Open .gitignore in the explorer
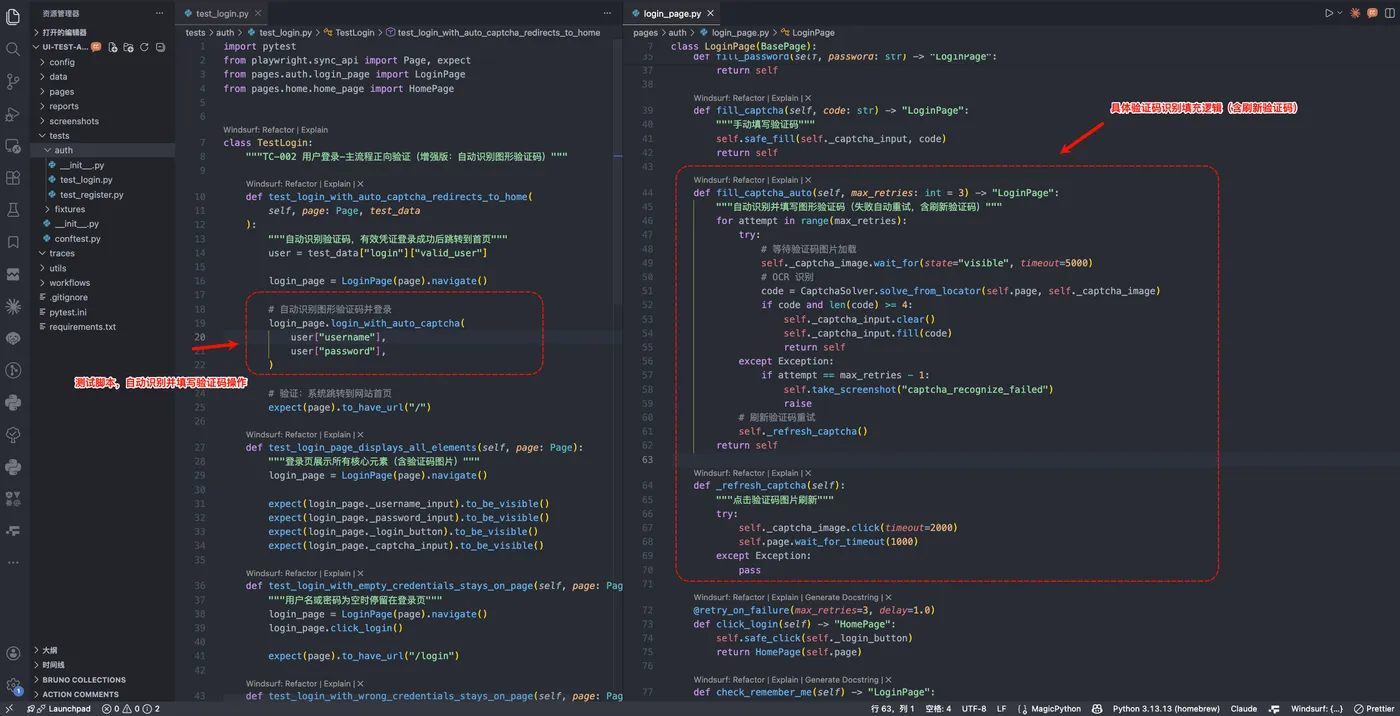The height and width of the screenshot is (716, 1400). 102,298
